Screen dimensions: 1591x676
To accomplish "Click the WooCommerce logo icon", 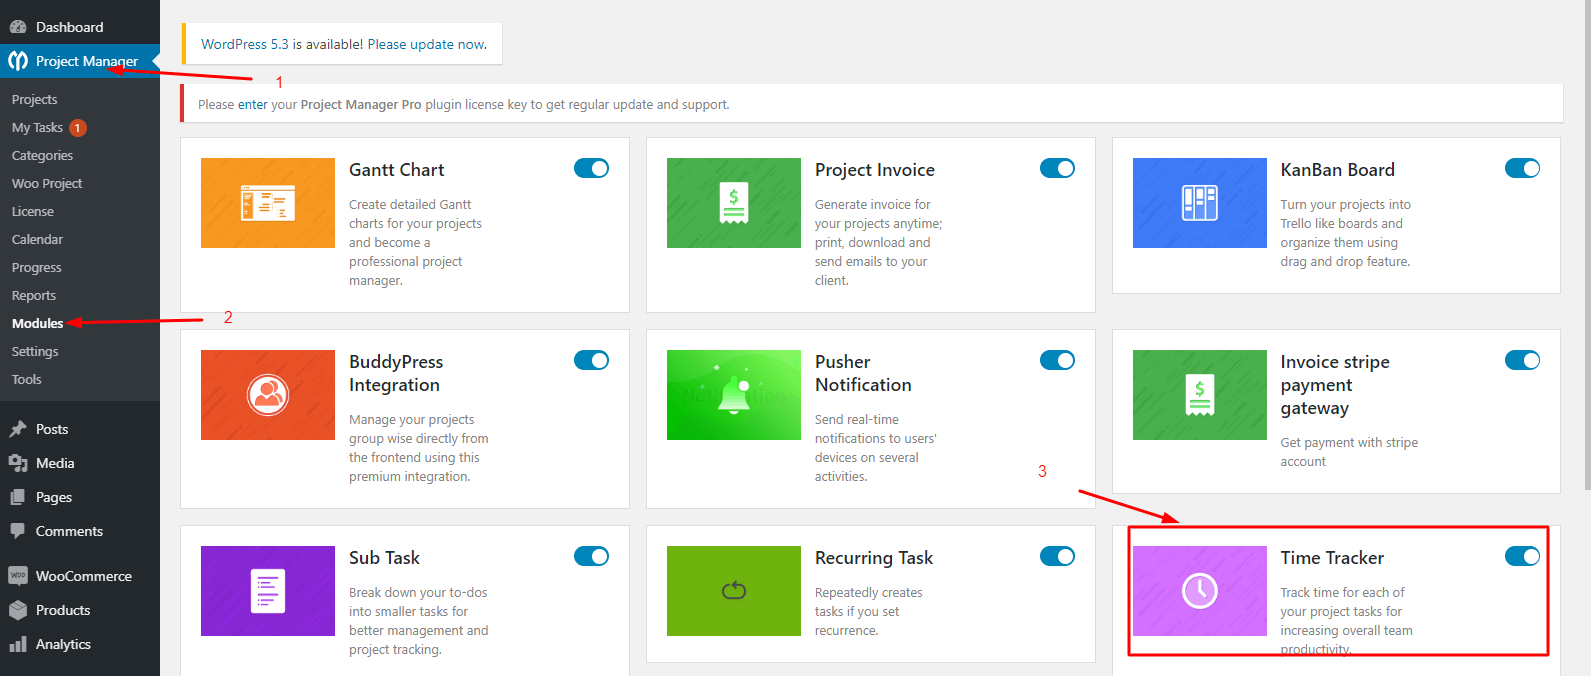I will (18, 576).
